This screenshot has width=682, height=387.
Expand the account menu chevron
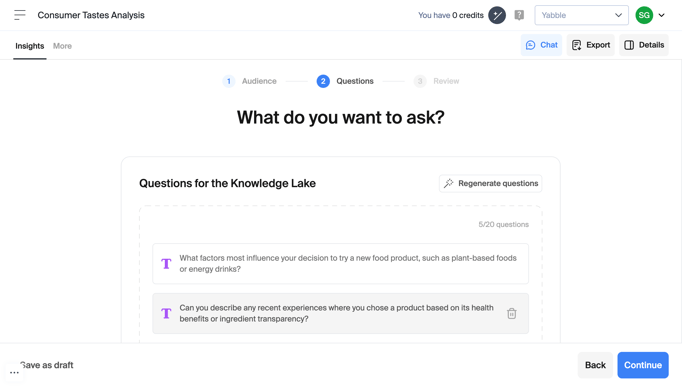click(x=662, y=15)
